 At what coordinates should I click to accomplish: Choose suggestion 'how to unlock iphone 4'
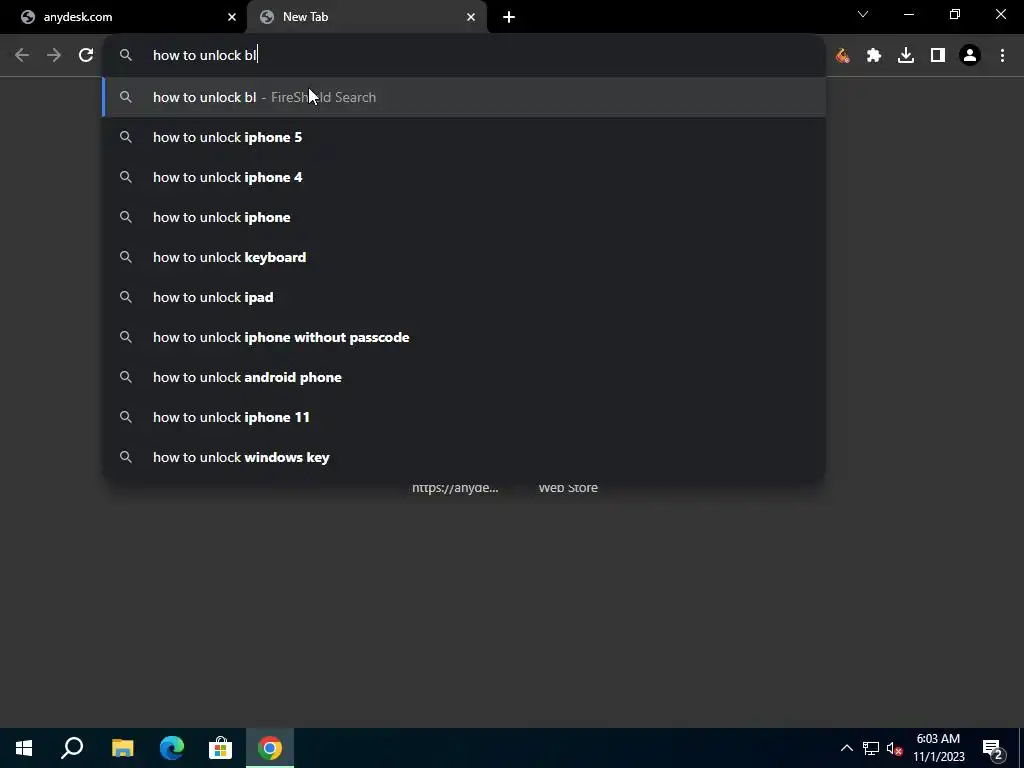(464, 177)
